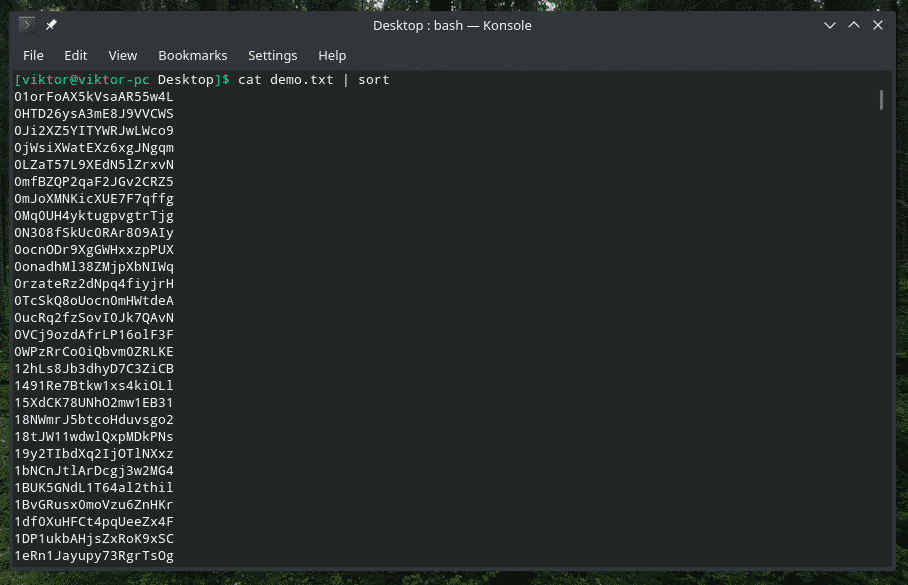Image resolution: width=908 pixels, height=585 pixels.
Task: Open the File menu
Action: (x=33, y=55)
